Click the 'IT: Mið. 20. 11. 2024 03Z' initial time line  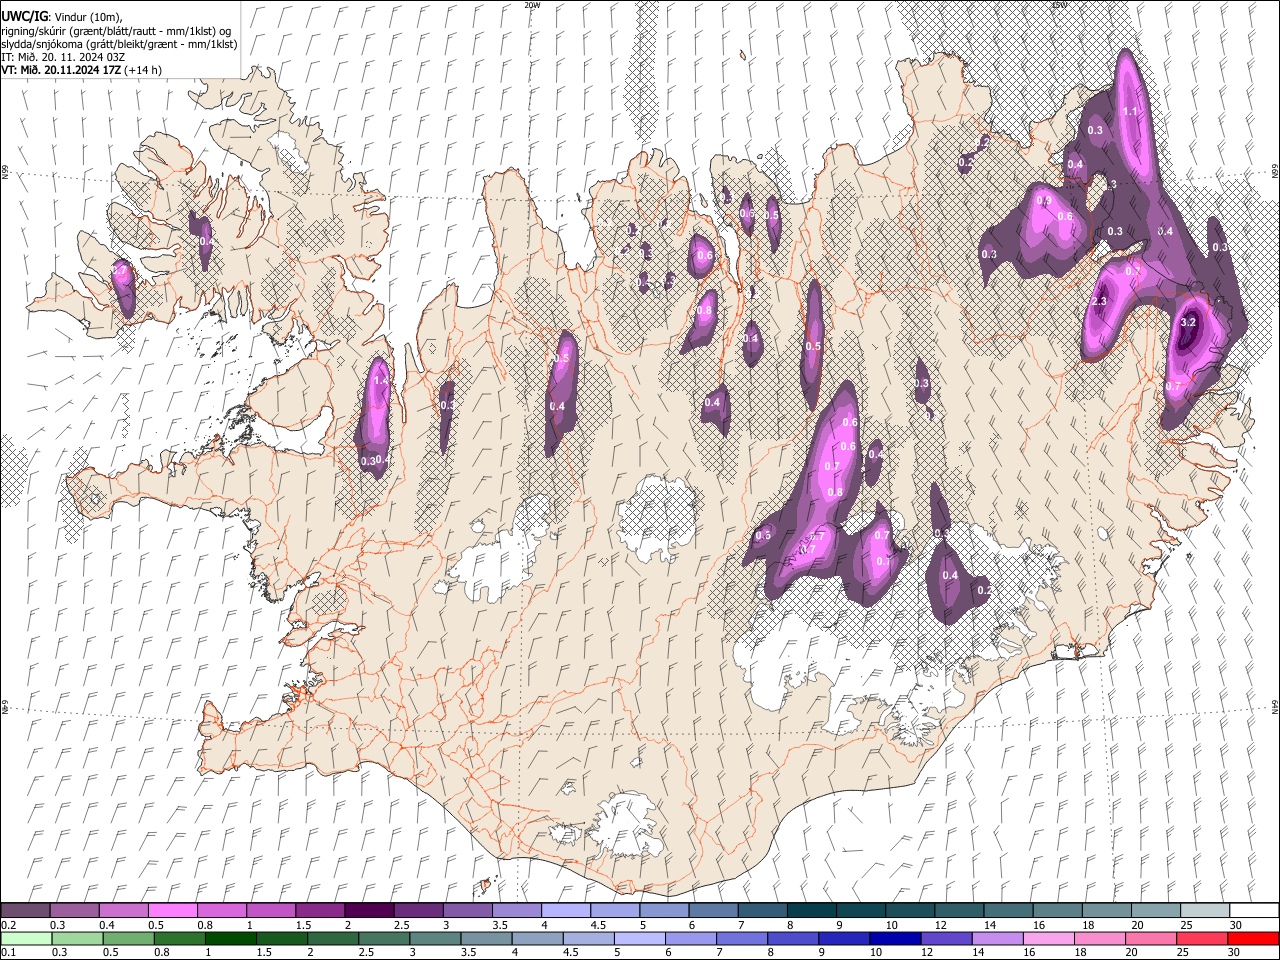(x=62, y=57)
